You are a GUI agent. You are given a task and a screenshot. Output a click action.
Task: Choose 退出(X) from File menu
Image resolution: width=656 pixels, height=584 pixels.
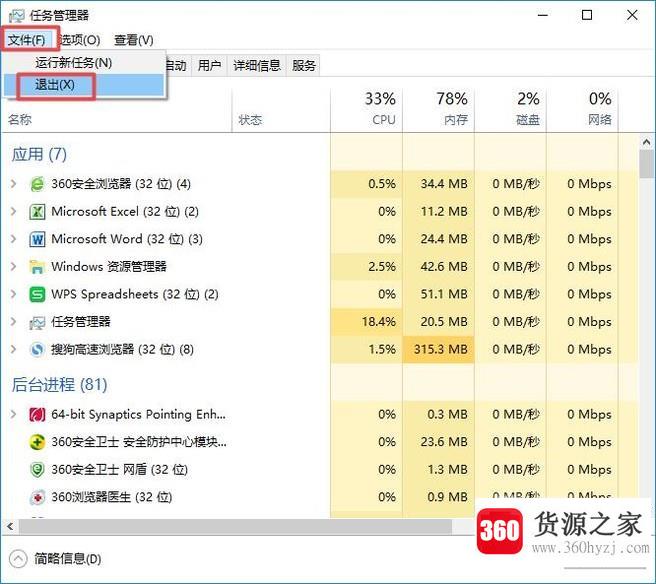pyautogui.click(x=84, y=85)
